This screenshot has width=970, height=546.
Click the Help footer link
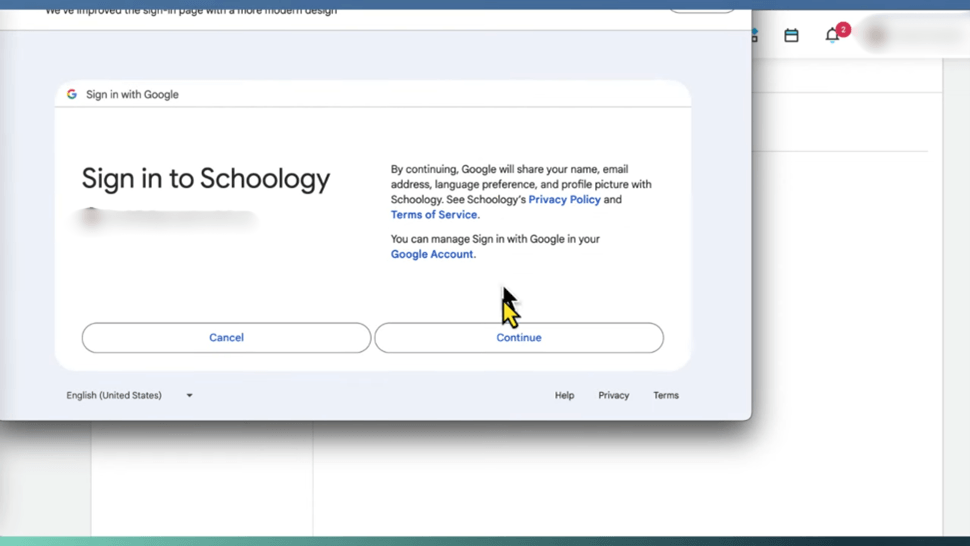tap(564, 395)
